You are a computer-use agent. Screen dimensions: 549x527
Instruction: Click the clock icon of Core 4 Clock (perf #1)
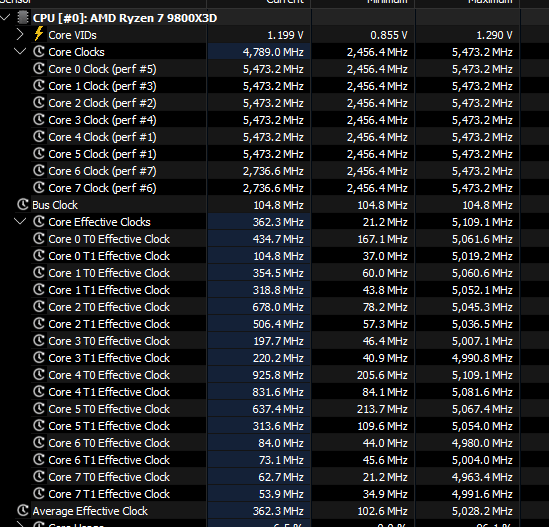[39, 136]
